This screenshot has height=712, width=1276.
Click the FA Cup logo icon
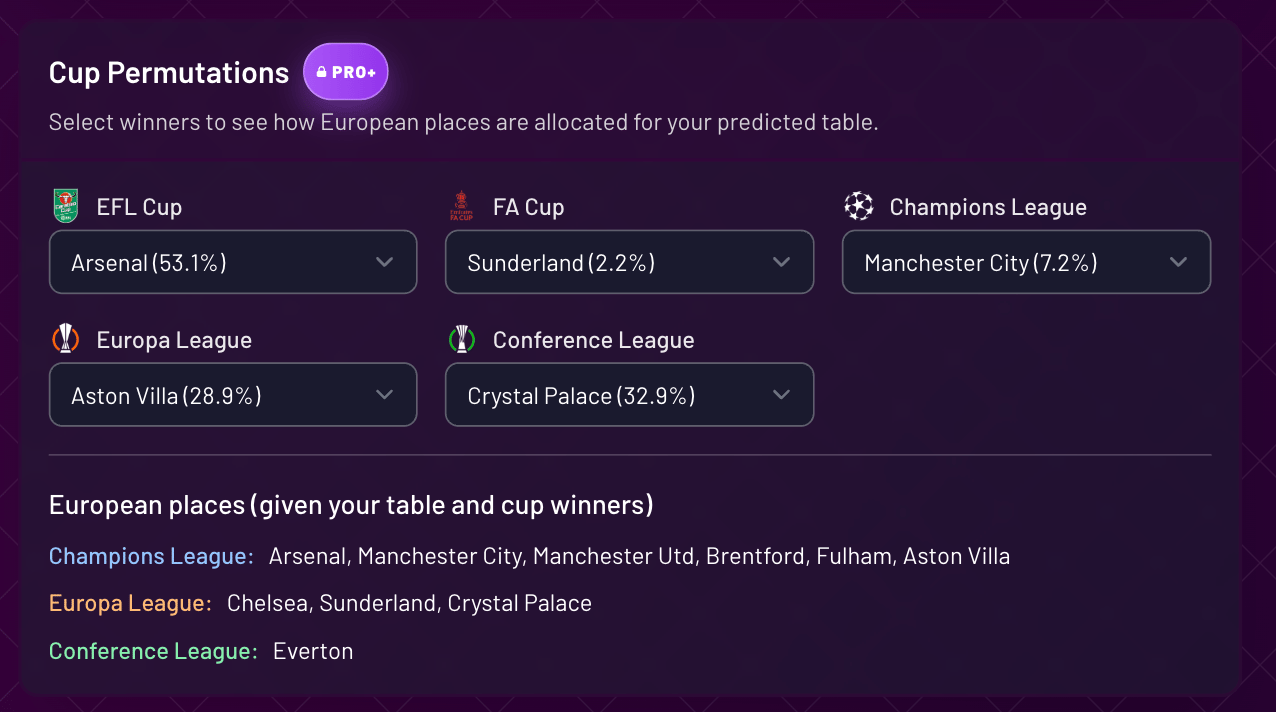click(461, 207)
